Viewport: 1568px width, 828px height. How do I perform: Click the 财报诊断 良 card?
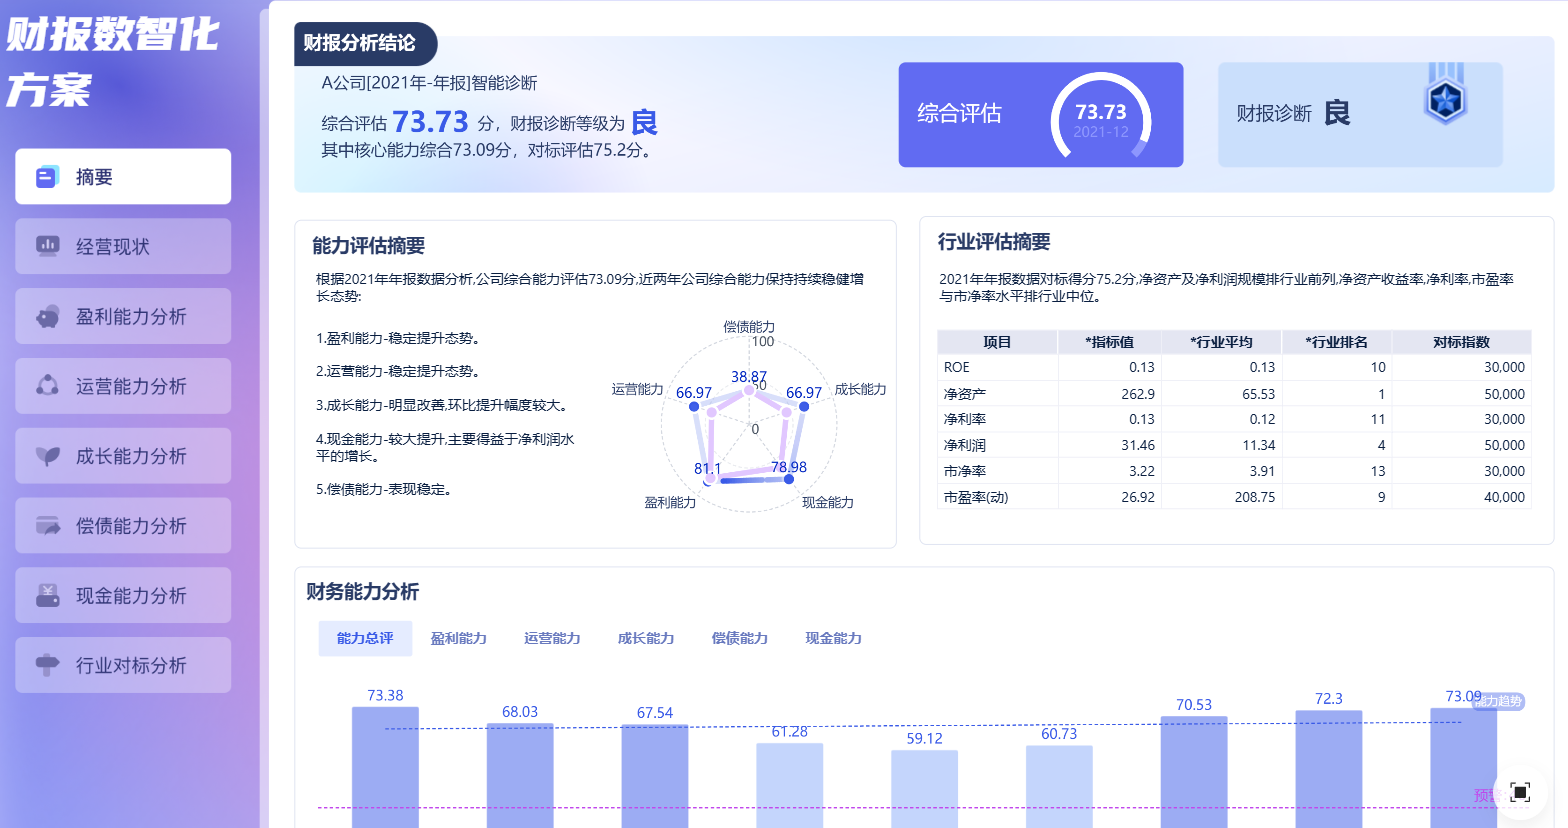coord(1360,115)
